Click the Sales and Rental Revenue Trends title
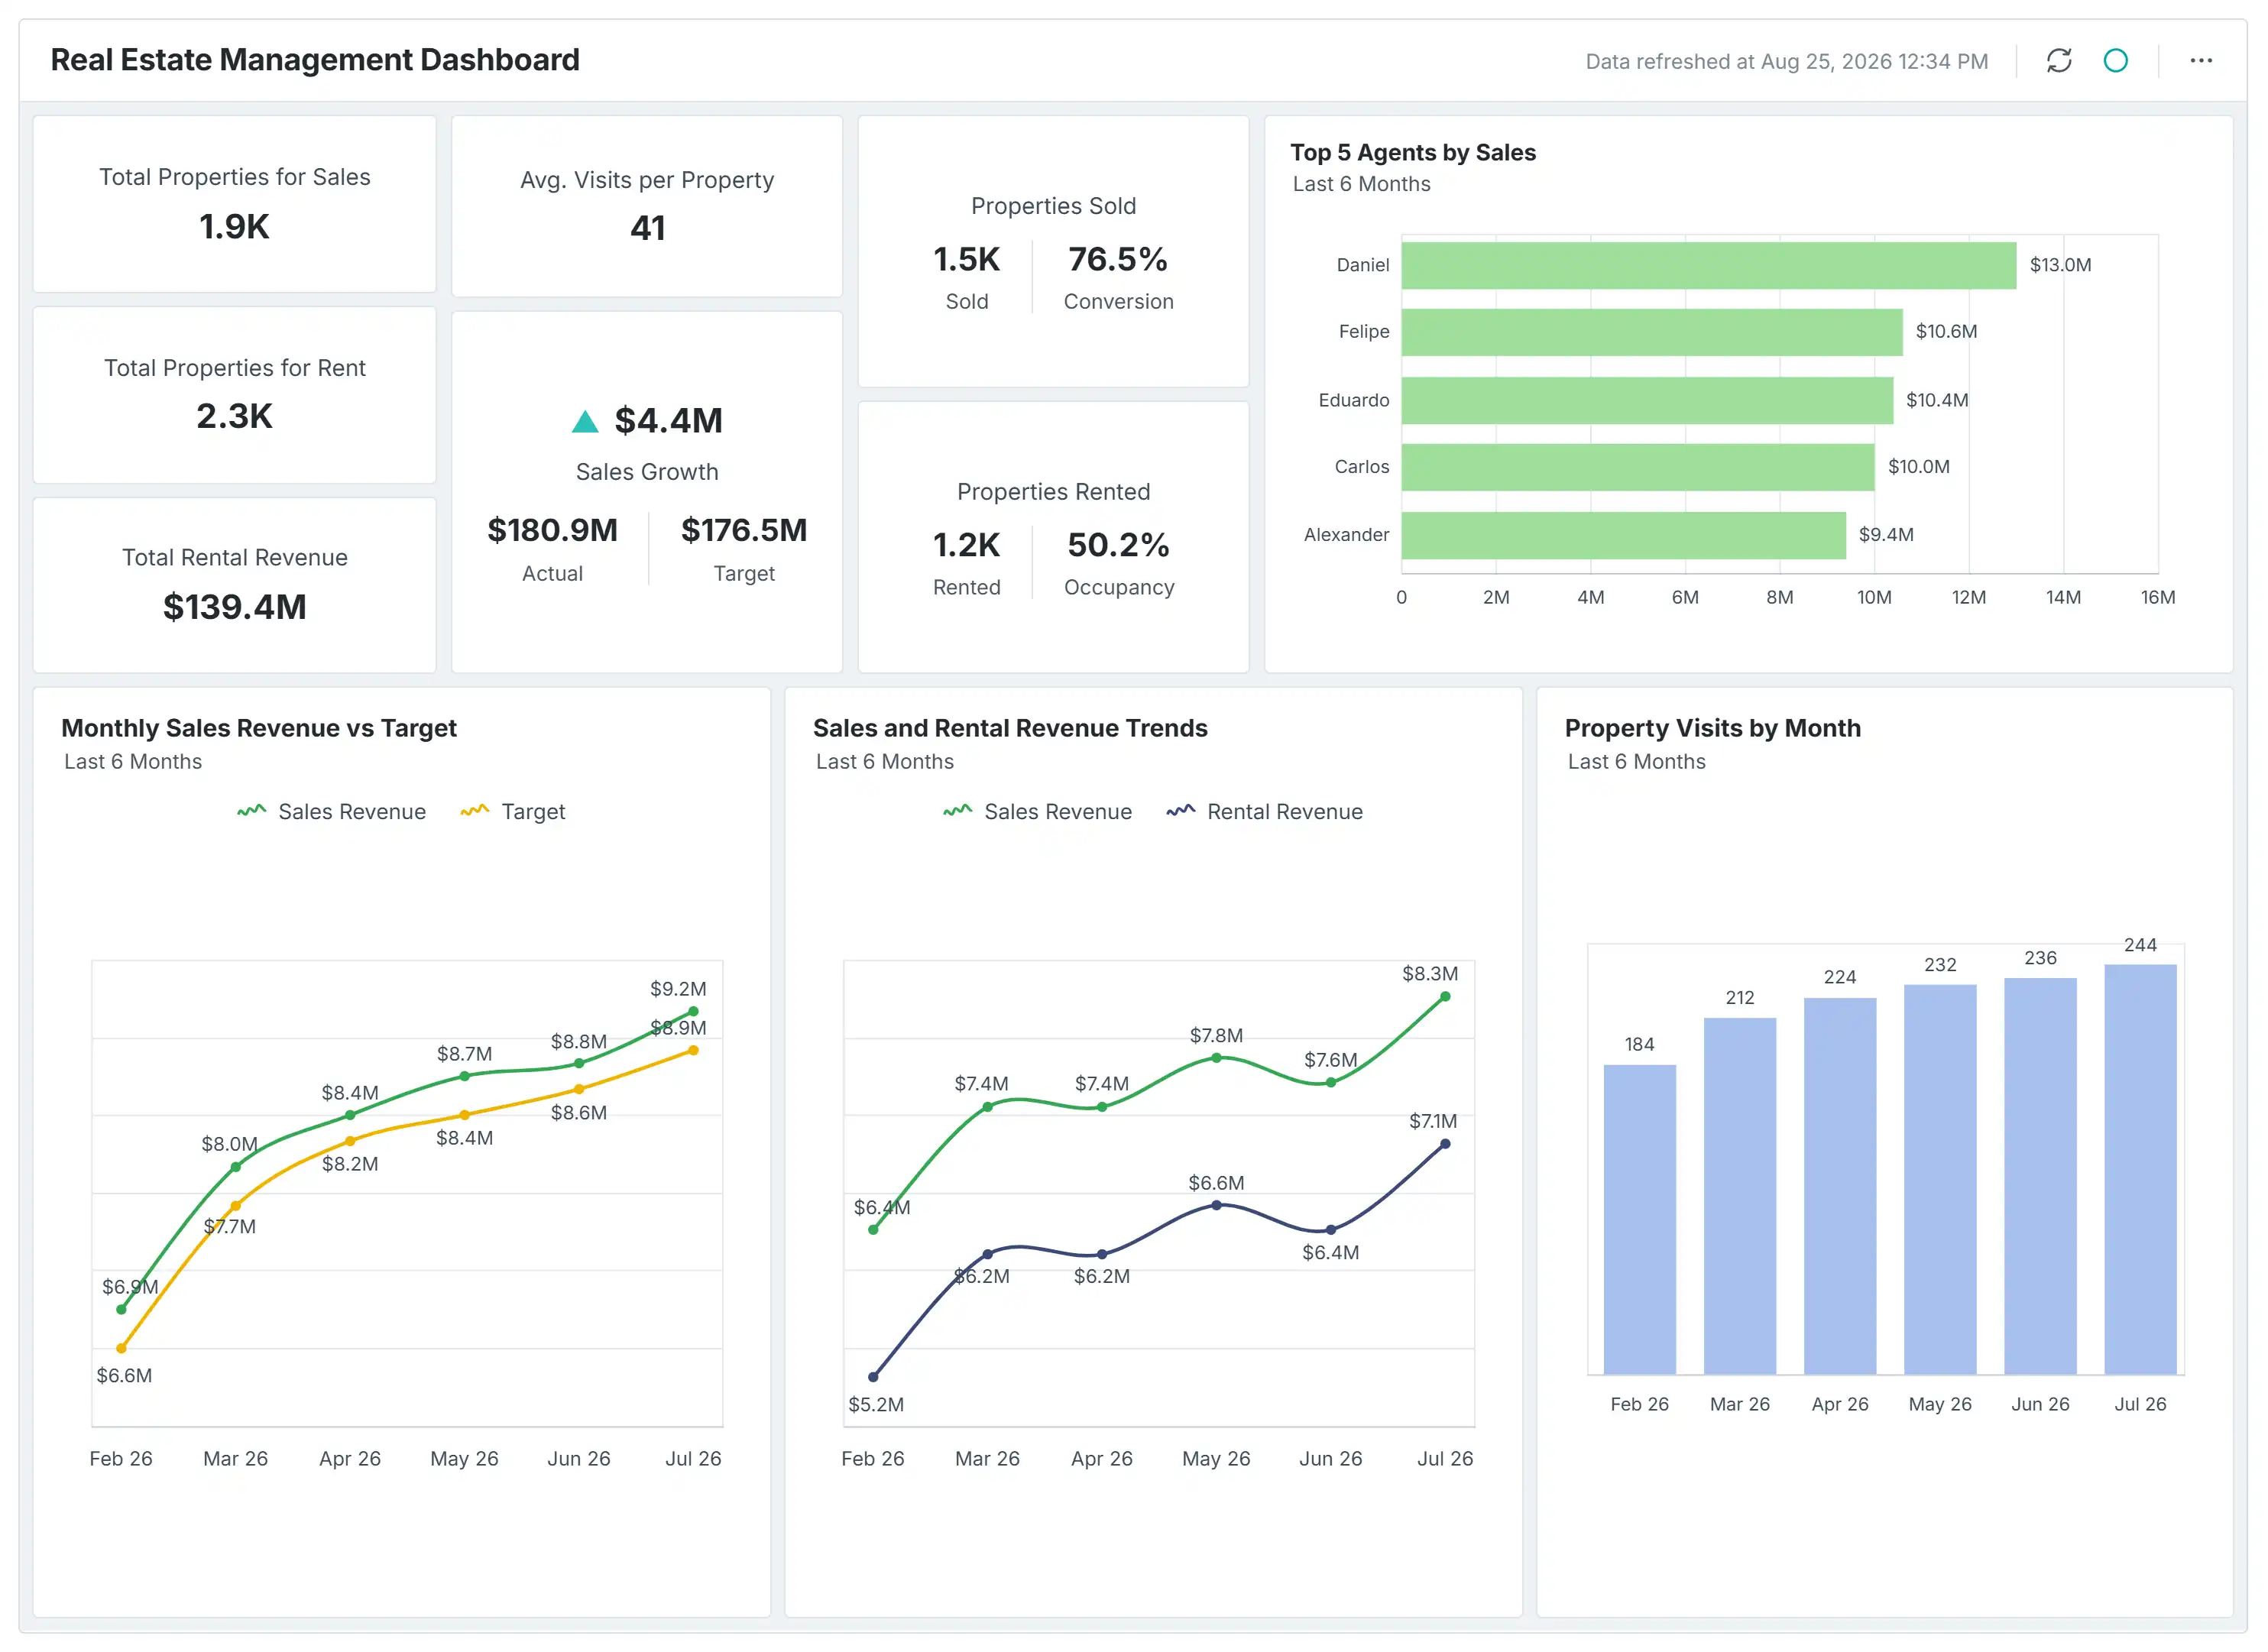The image size is (2268, 1652). [x=1010, y=728]
